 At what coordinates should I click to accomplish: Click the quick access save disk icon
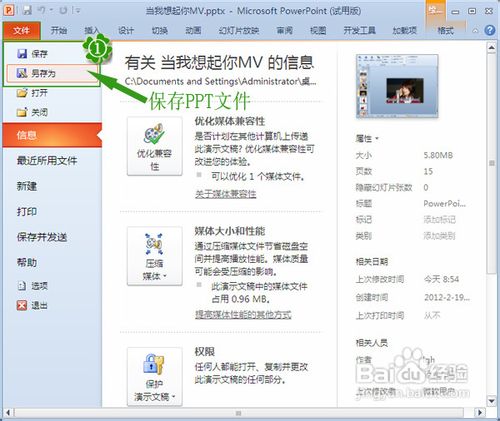(27, 10)
